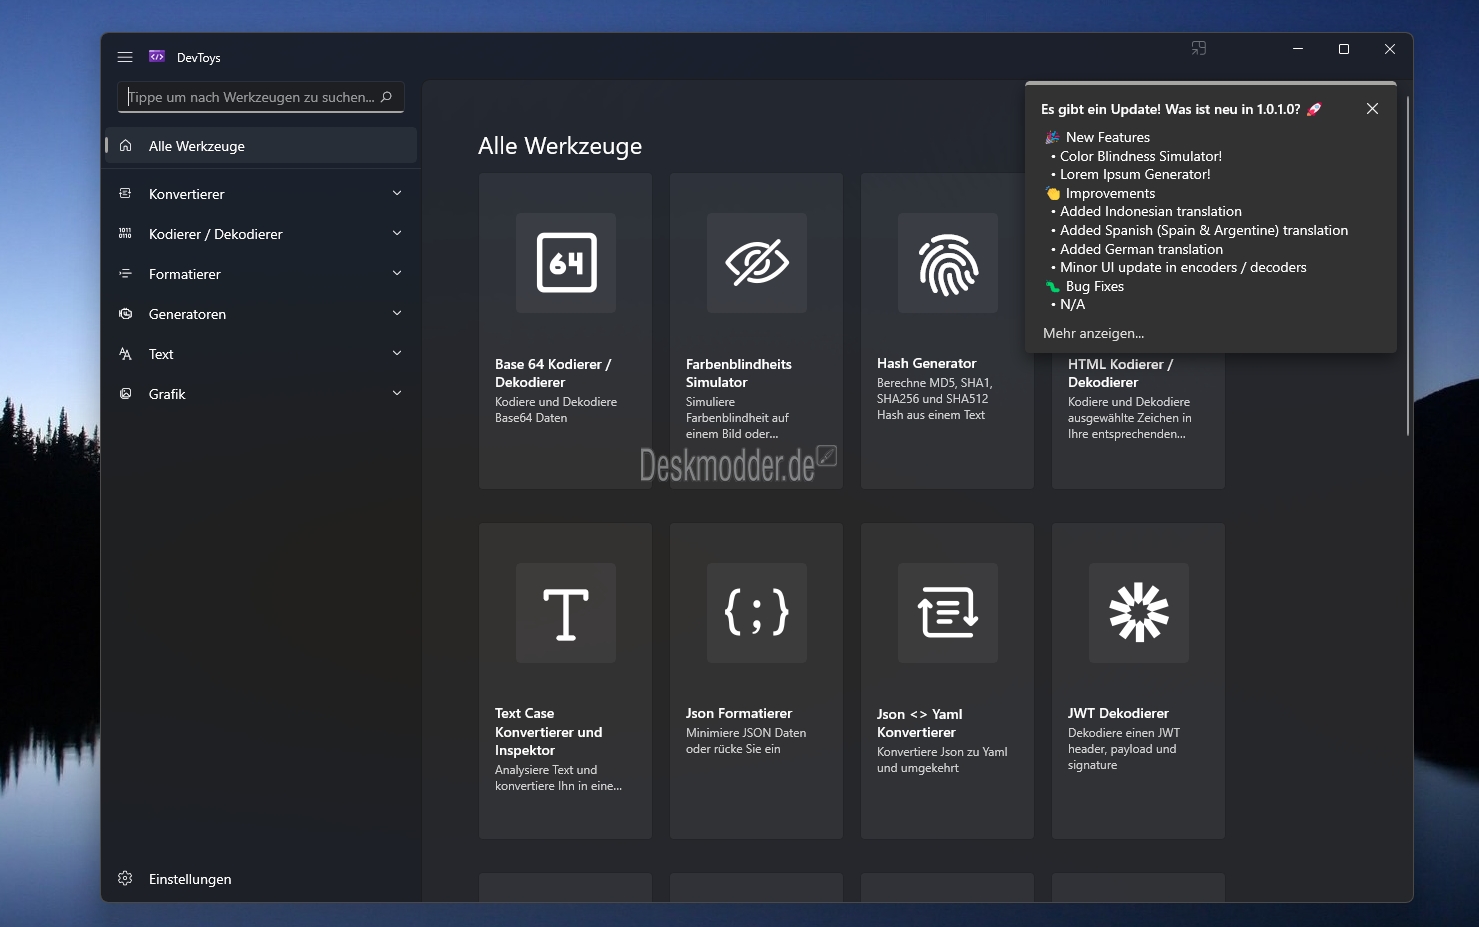Screen dimensions: 1479x927
Task: Click the Formatierer sidebar icon
Action: [x=125, y=274]
